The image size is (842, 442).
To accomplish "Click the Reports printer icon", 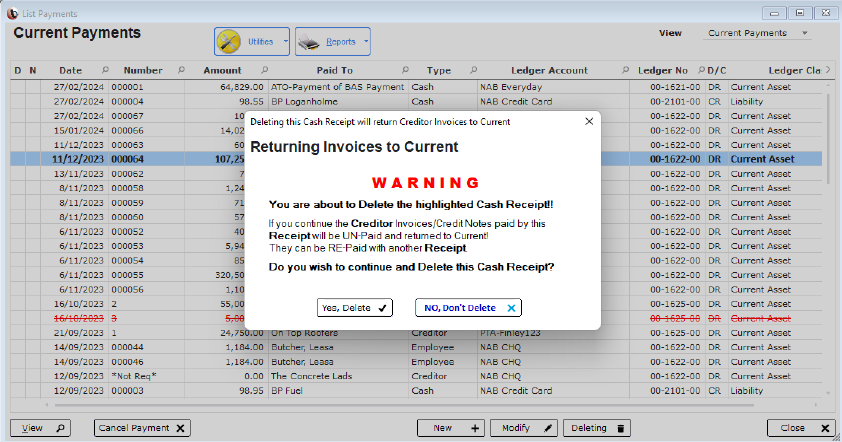I will pyautogui.click(x=309, y=42).
